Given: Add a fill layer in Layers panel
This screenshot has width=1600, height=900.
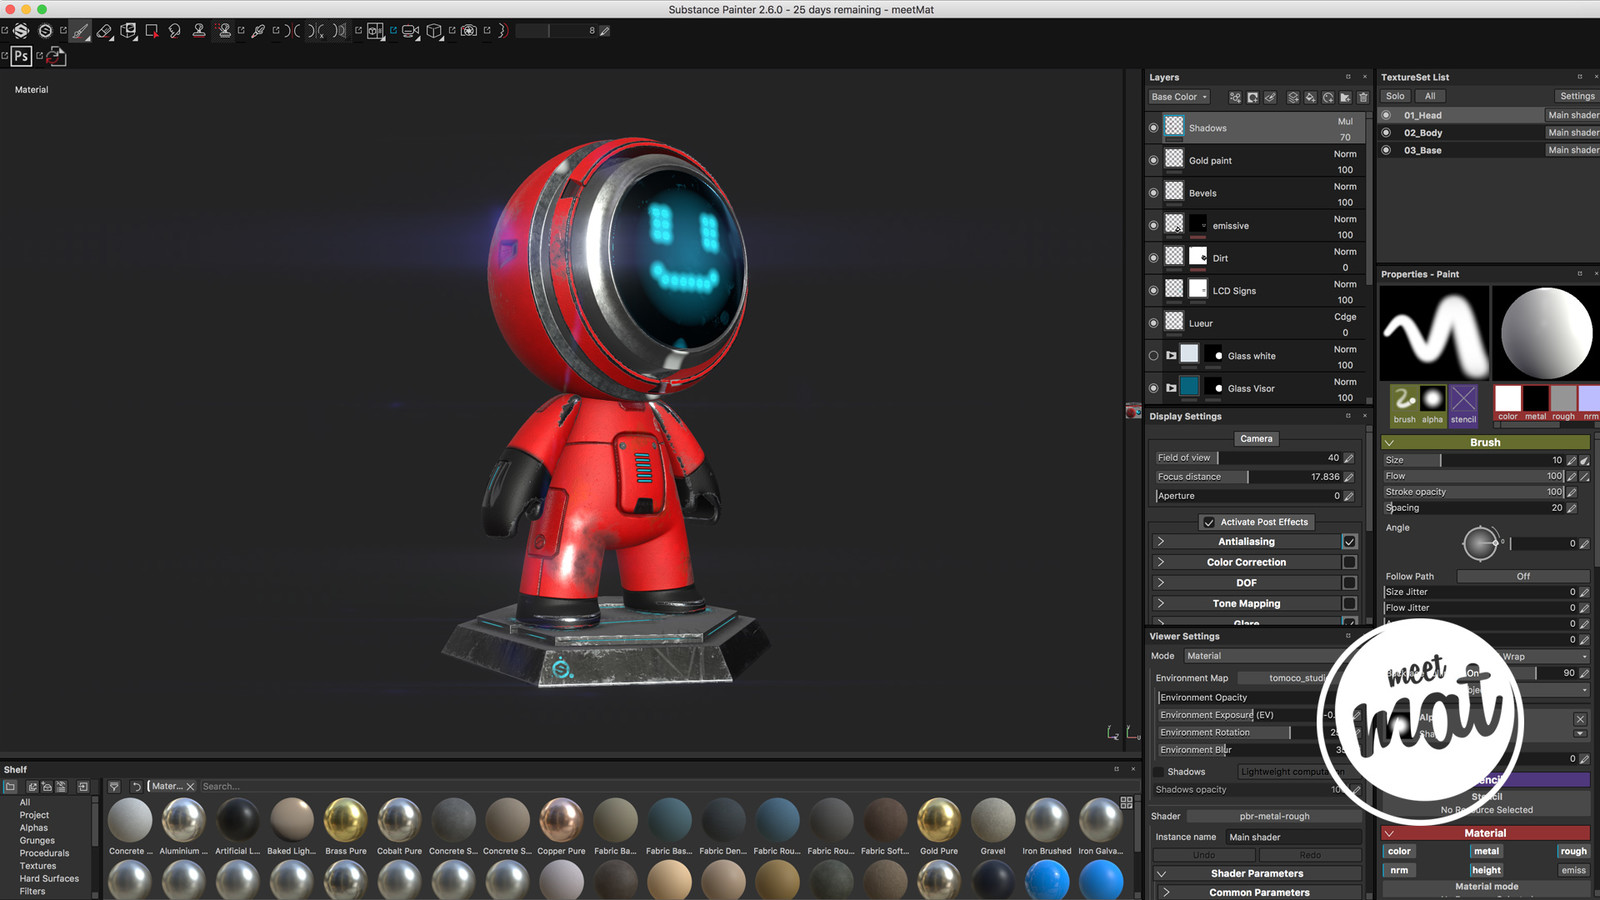Looking at the screenshot, I should [1310, 97].
